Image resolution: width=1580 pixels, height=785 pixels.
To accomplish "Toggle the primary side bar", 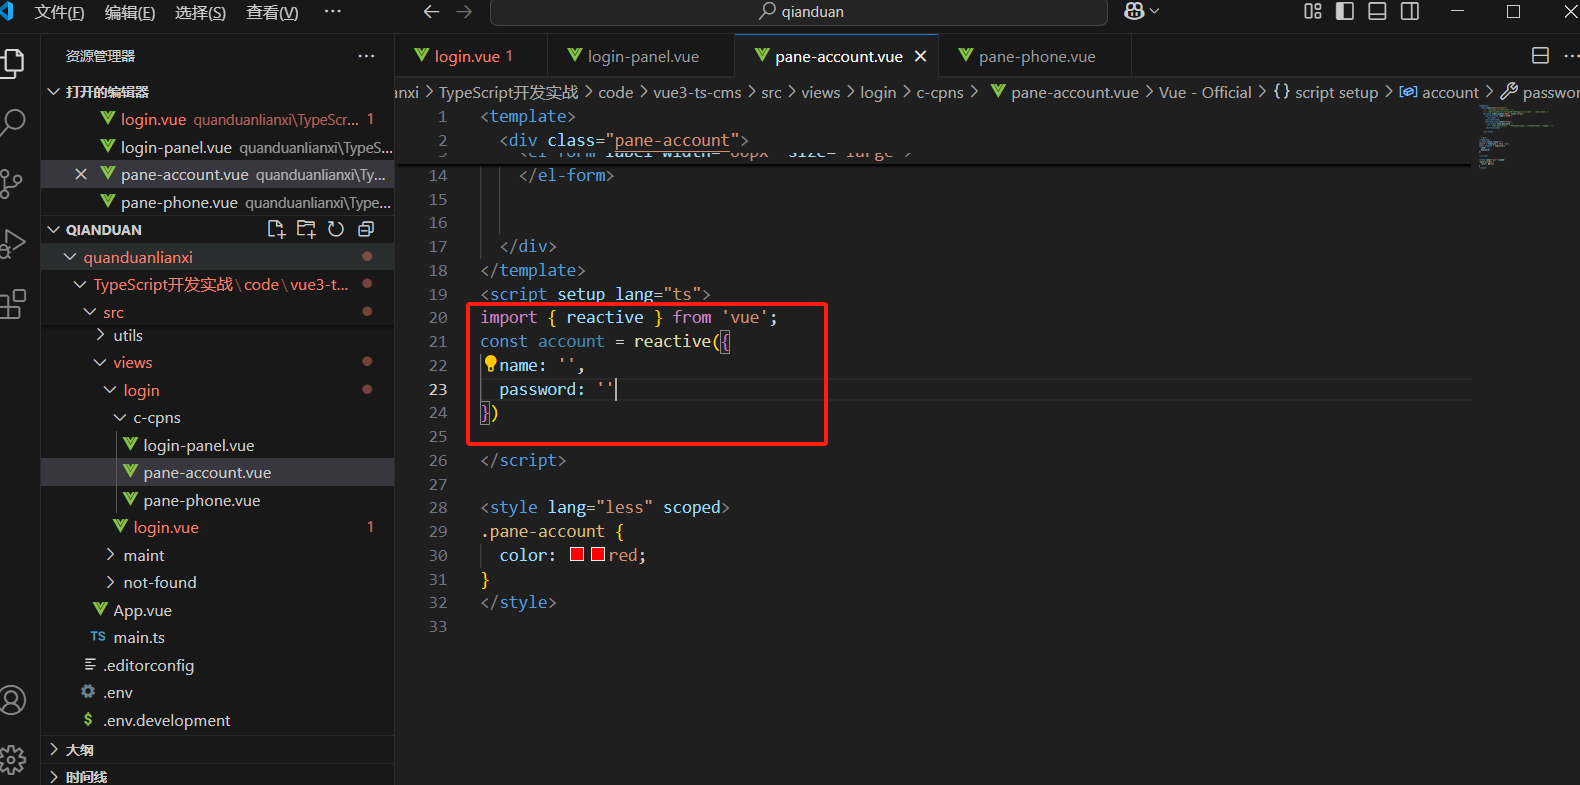I will [1345, 12].
